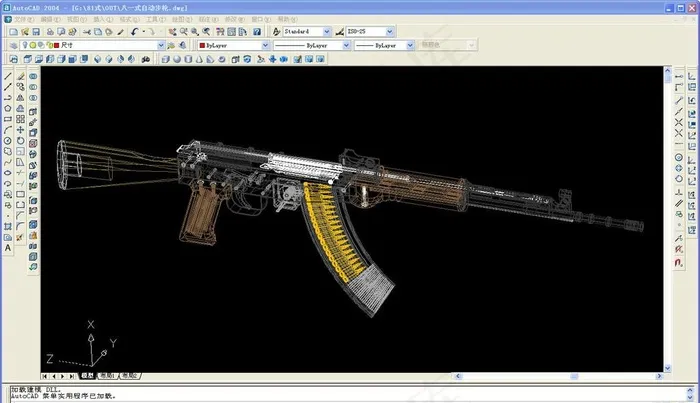Toggle the layer lock icon
This screenshot has height=403, width=700.
(x=48, y=45)
